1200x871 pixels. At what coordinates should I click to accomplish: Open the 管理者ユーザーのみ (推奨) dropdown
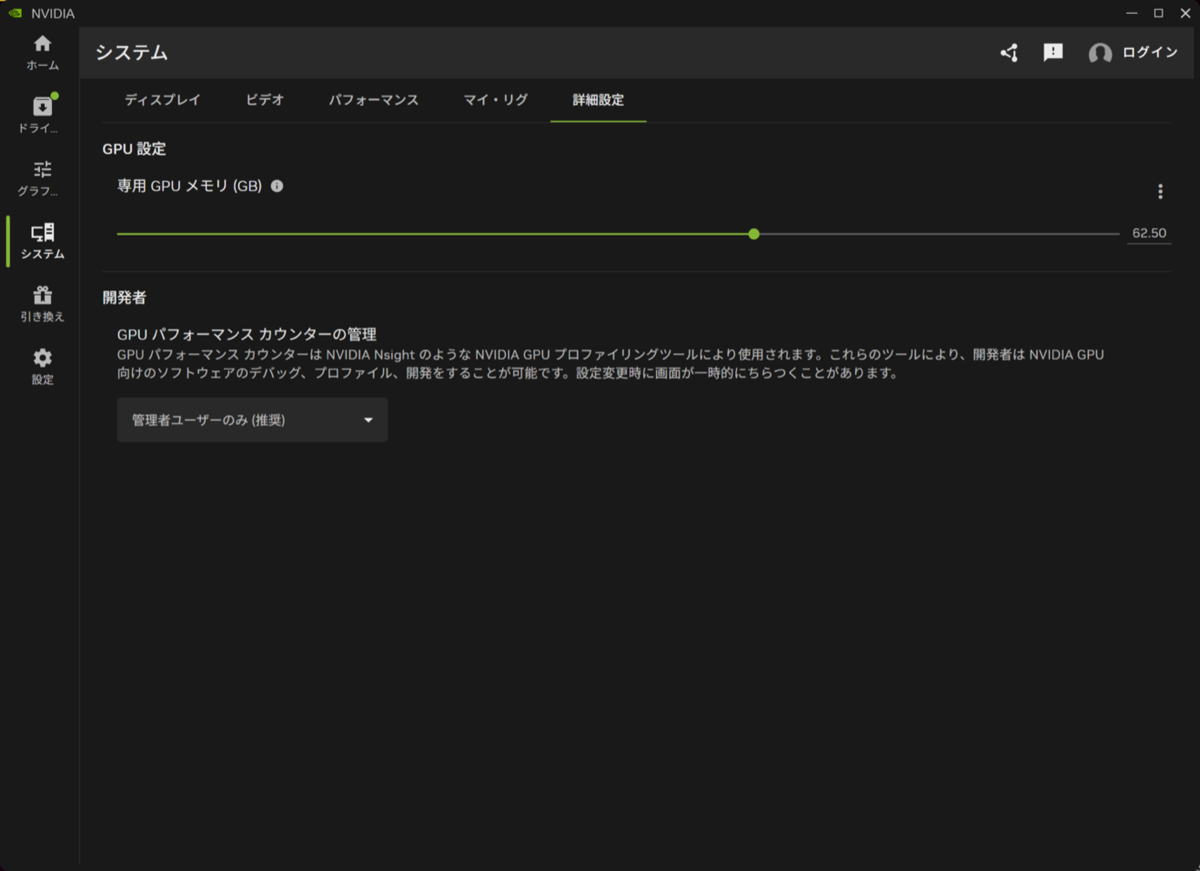click(x=252, y=420)
